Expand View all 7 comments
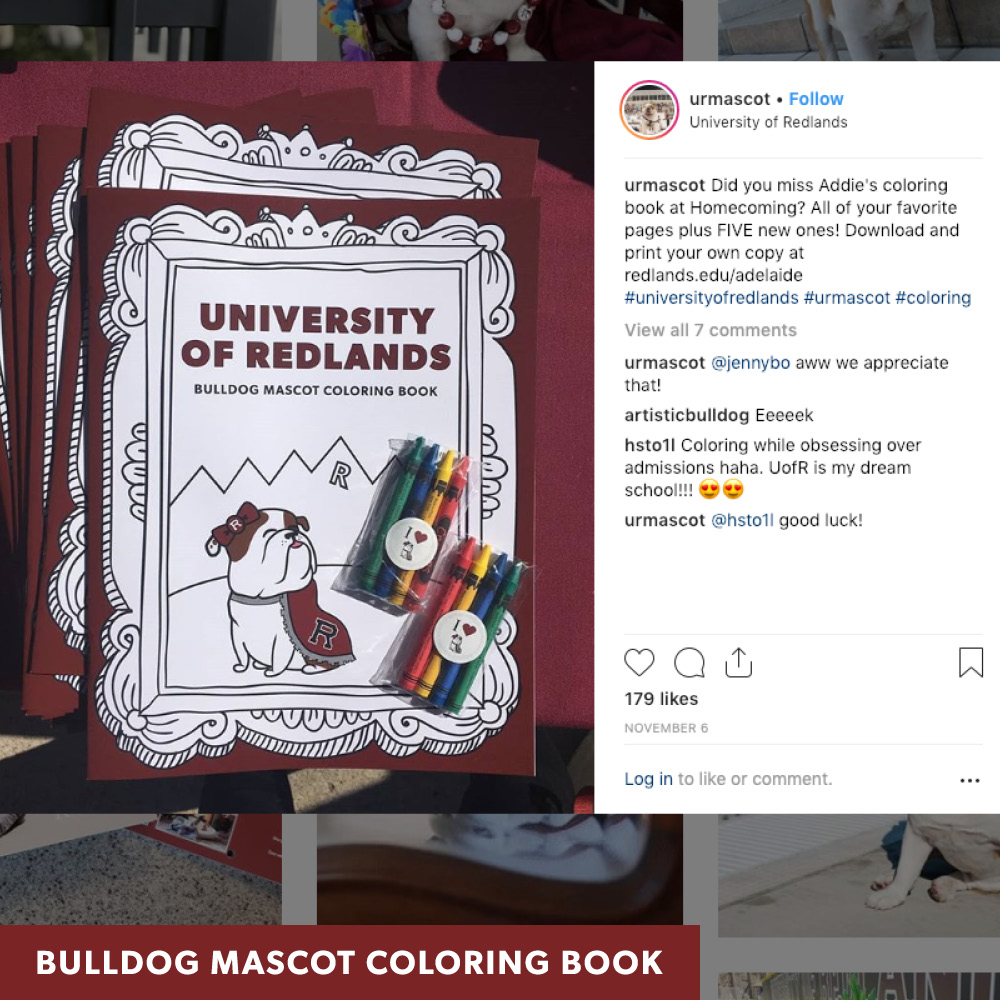The height and width of the screenshot is (1000, 1000). (710, 330)
